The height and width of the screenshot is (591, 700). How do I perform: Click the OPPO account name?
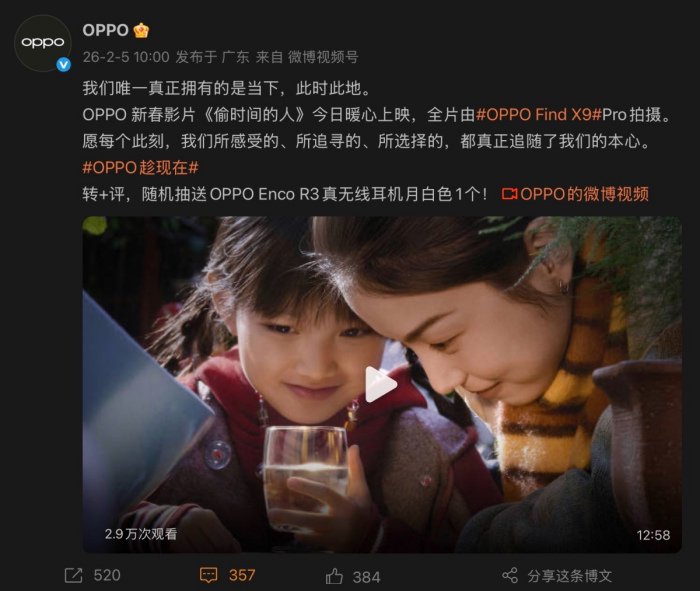[x=106, y=30]
